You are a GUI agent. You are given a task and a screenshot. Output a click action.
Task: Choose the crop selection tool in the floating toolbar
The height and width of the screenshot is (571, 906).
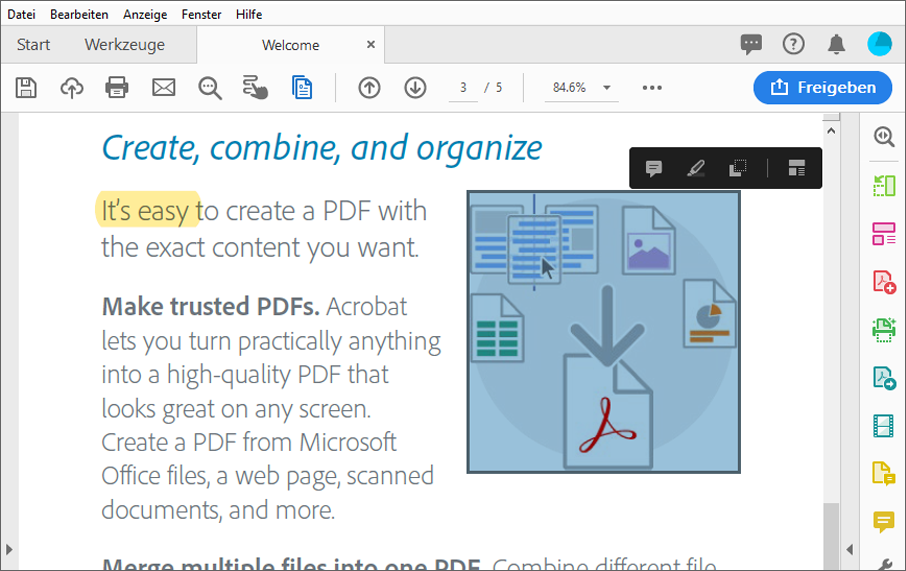point(737,168)
